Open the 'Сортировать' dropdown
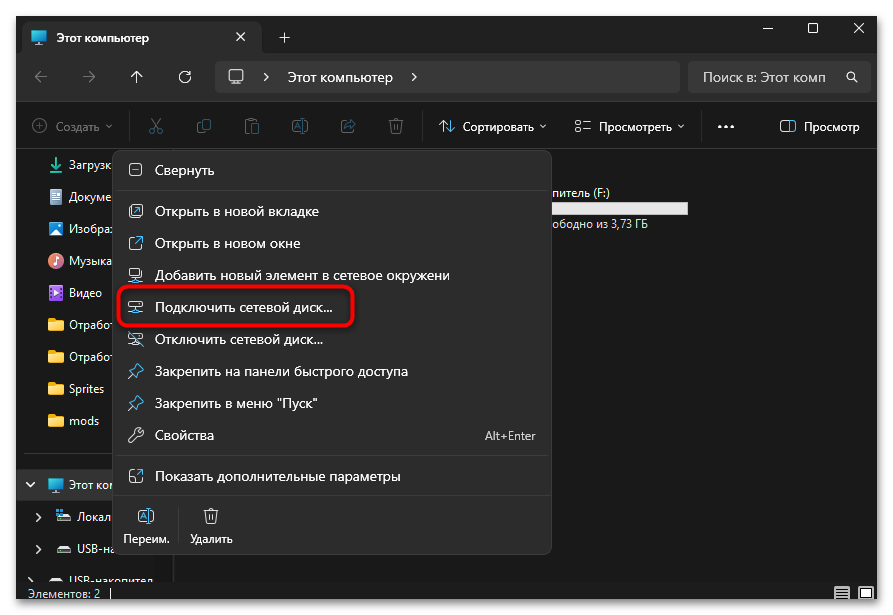The height and width of the screenshot is (615, 893). pos(493,126)
